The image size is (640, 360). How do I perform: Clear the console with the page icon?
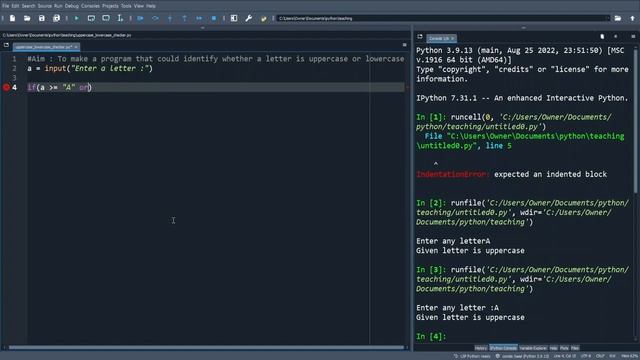point(602,37)
